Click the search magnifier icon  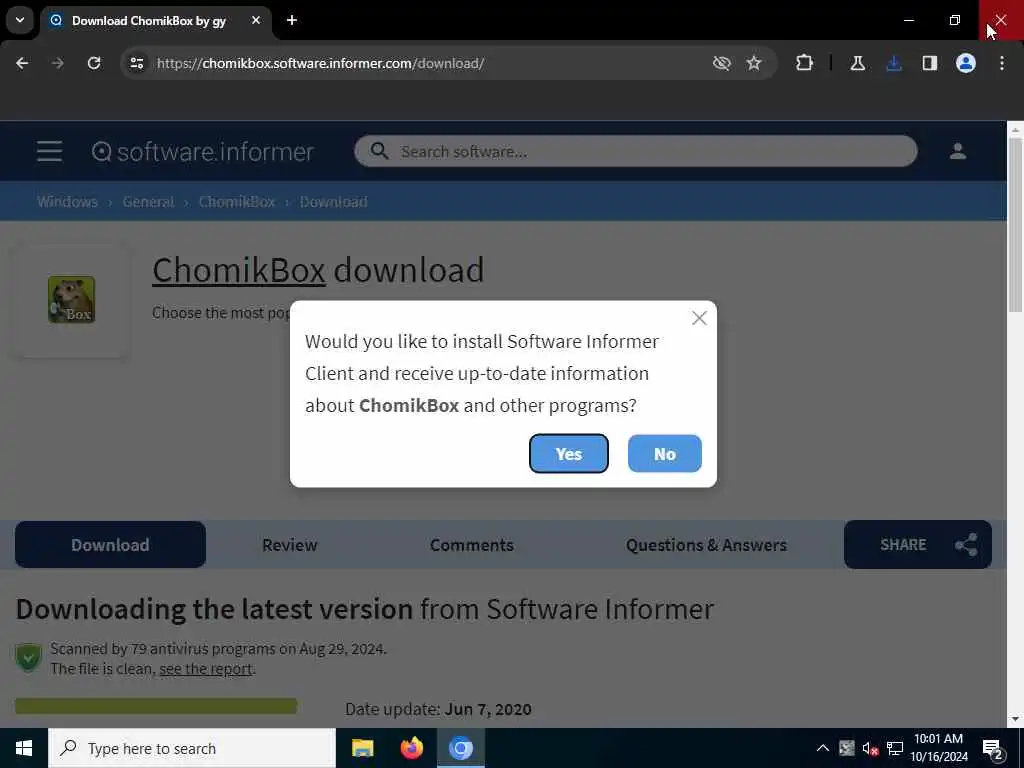point(379,152)
